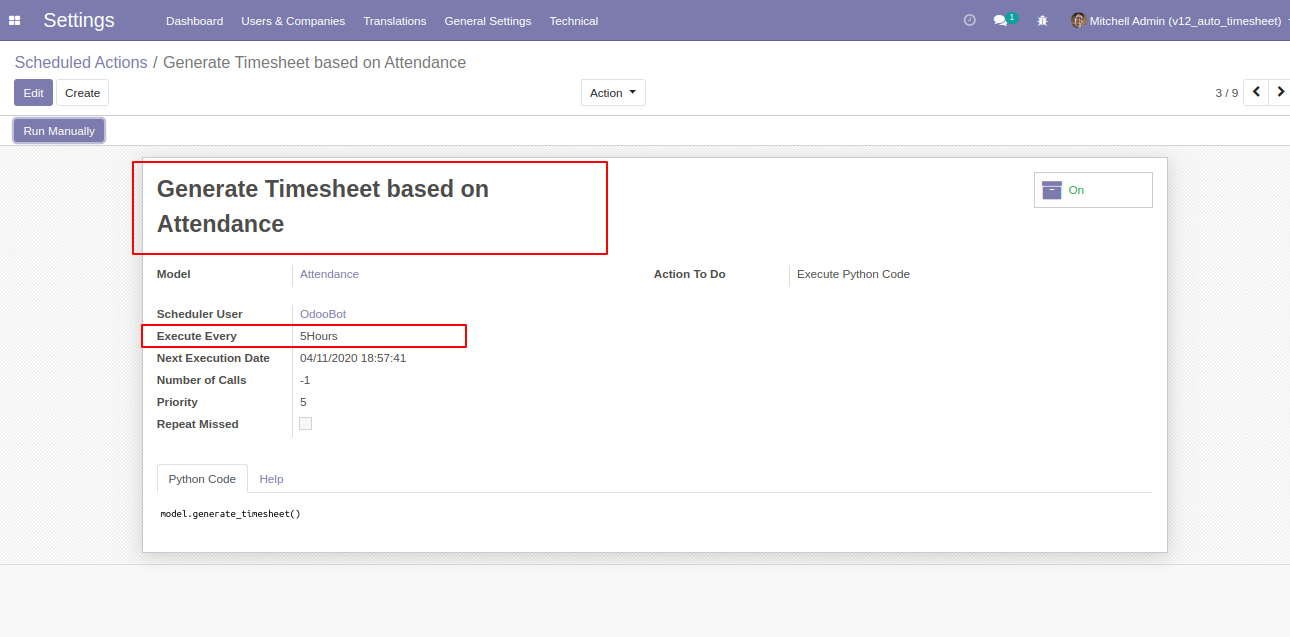Click next execution date 04/11/2020 18:57:41
Image resolution: width=1290 pixels, height=637 pixels.
pos(353,358)
